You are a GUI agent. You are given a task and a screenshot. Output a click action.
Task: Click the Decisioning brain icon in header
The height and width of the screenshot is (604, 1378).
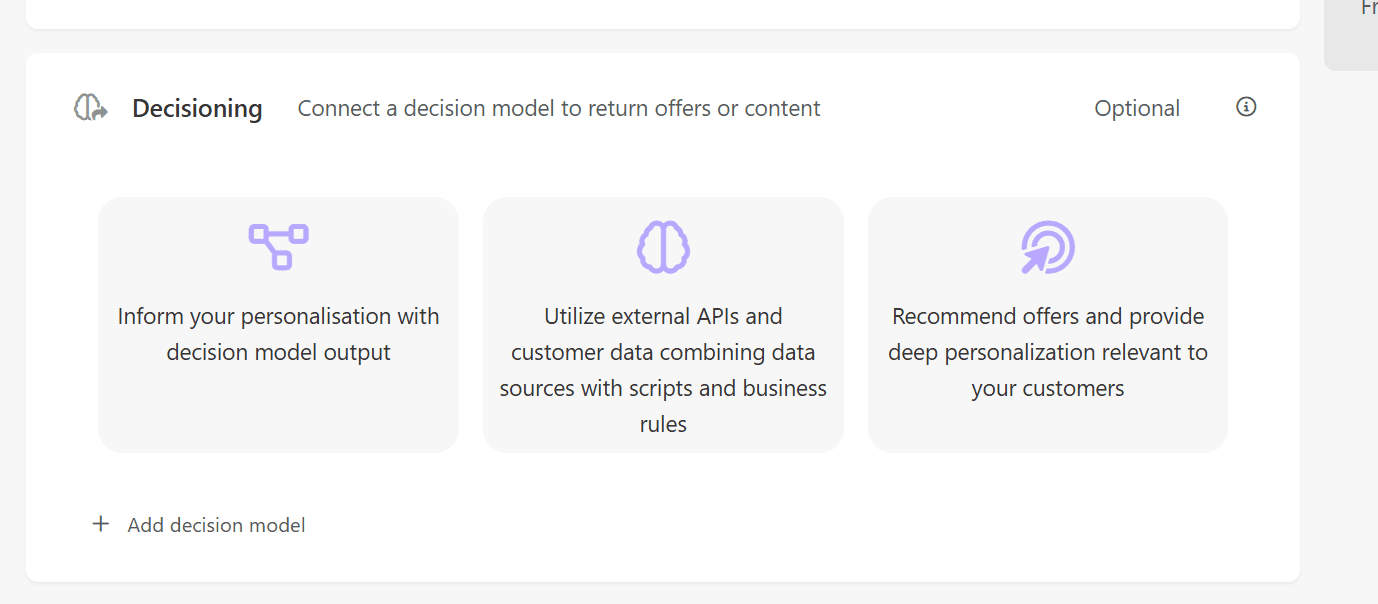click(x=91, y=108)
